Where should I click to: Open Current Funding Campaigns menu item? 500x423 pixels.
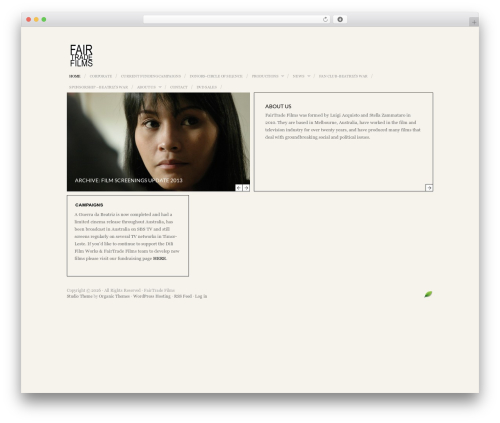click(151, 76)
